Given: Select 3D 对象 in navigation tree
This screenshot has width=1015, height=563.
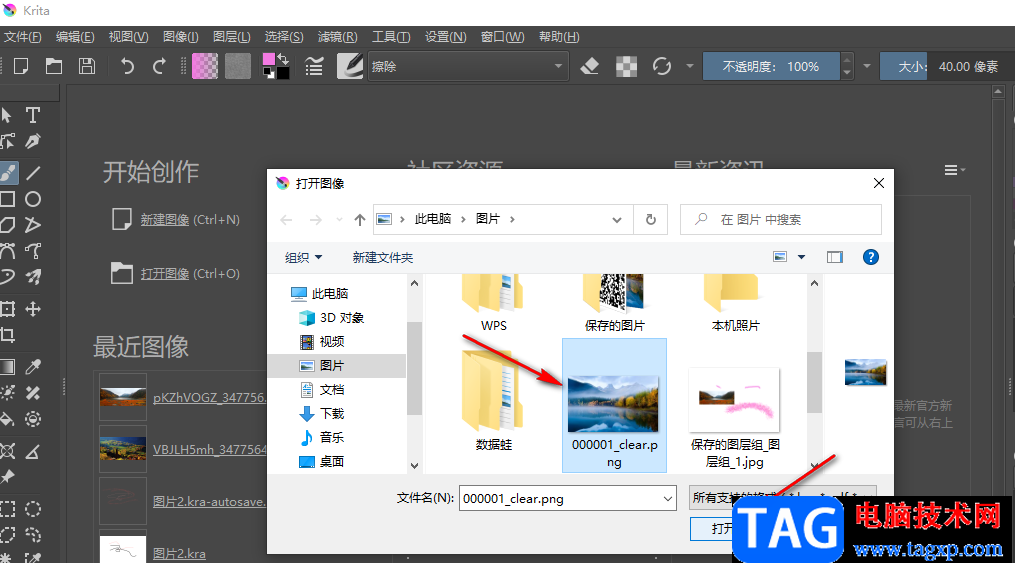Looking at the screenshot, I should [x=332, y=318].
